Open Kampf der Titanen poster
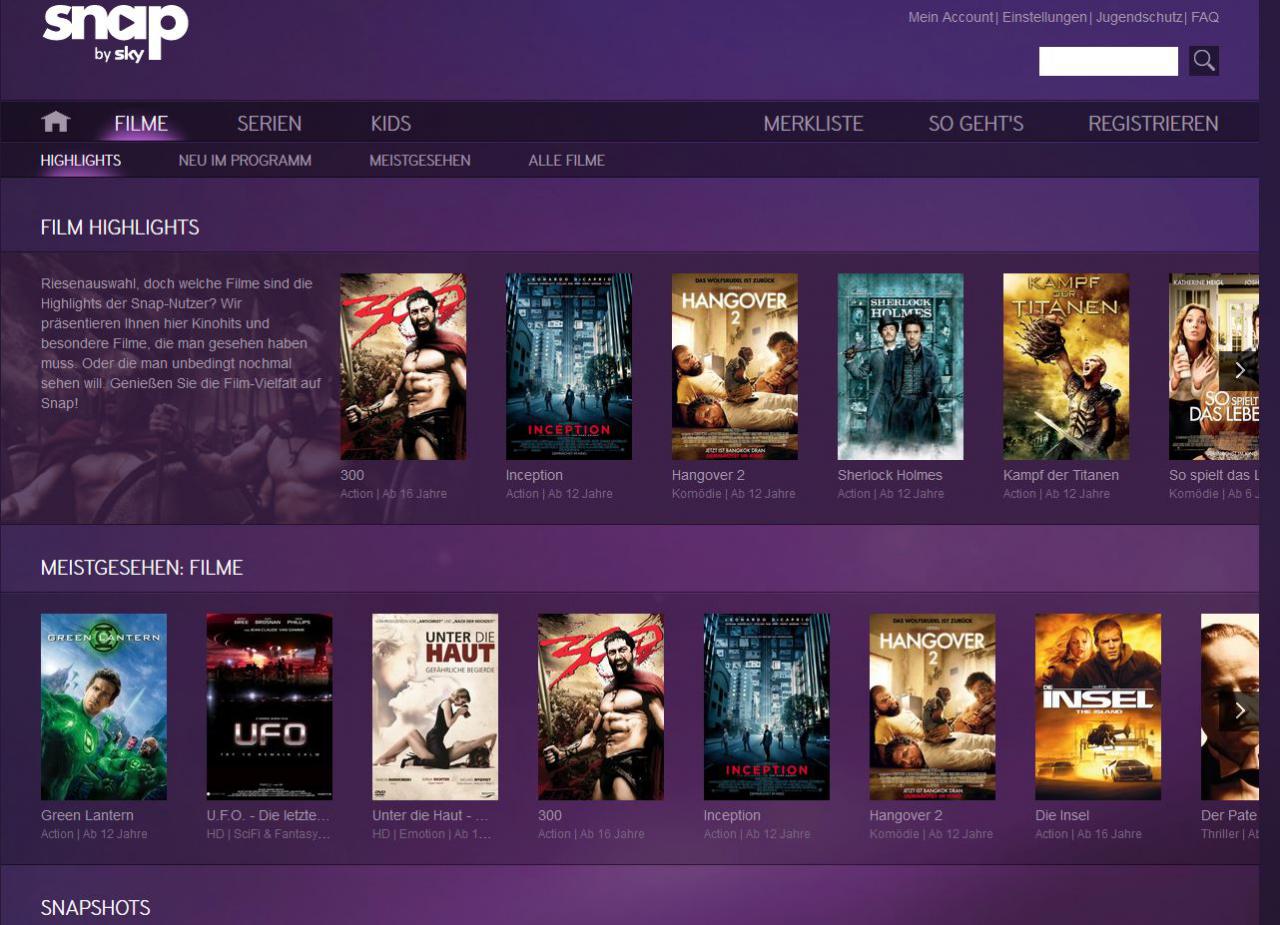 coord(1066,366)
